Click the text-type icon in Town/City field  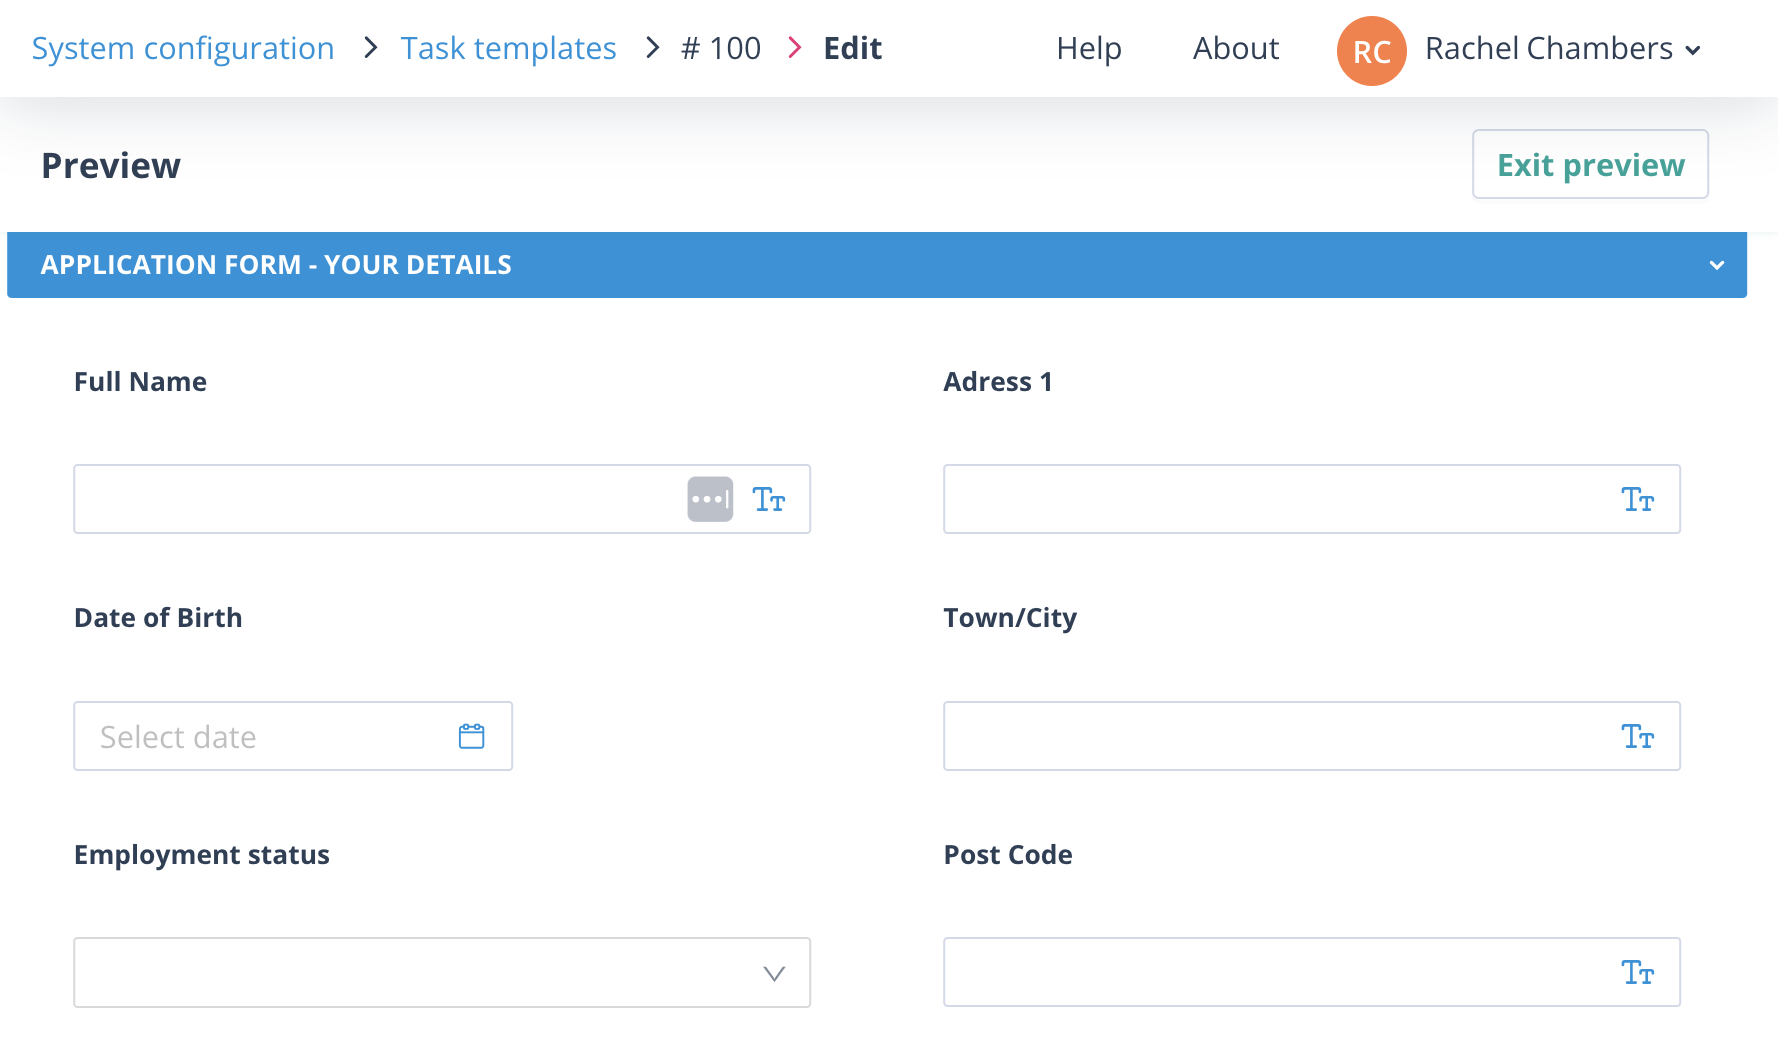pyautogui.click(x=1638, y=736)
